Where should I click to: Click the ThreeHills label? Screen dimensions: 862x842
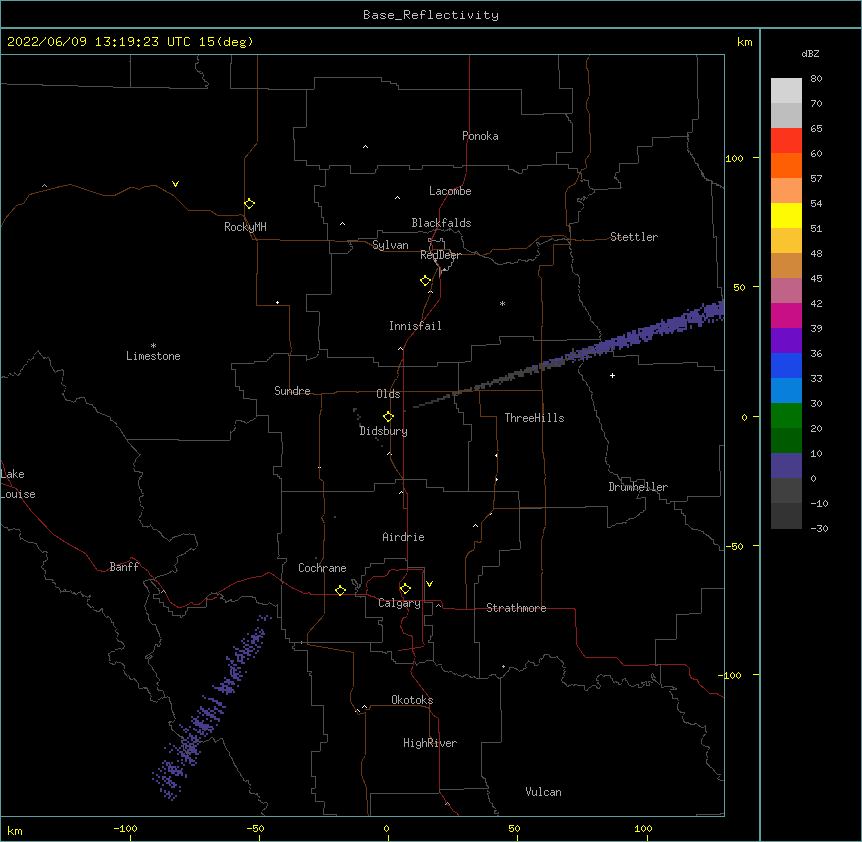534,418
